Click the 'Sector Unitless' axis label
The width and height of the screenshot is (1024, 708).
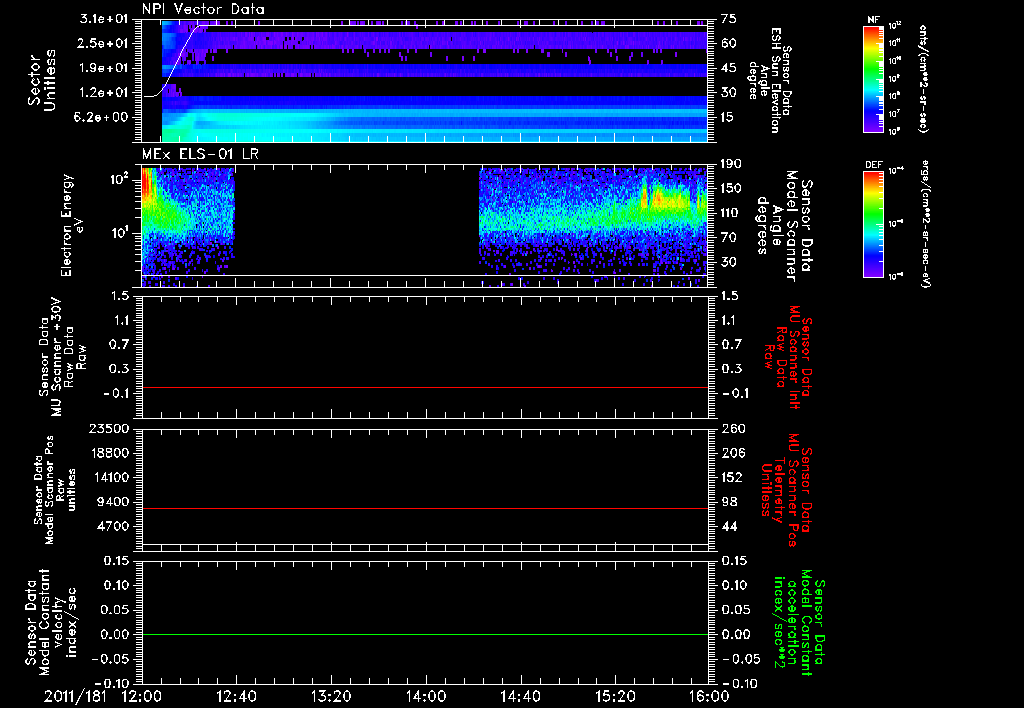coord(42,80)
